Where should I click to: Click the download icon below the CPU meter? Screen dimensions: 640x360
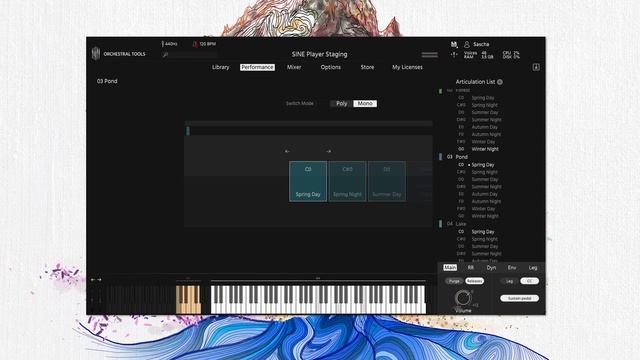536,67
